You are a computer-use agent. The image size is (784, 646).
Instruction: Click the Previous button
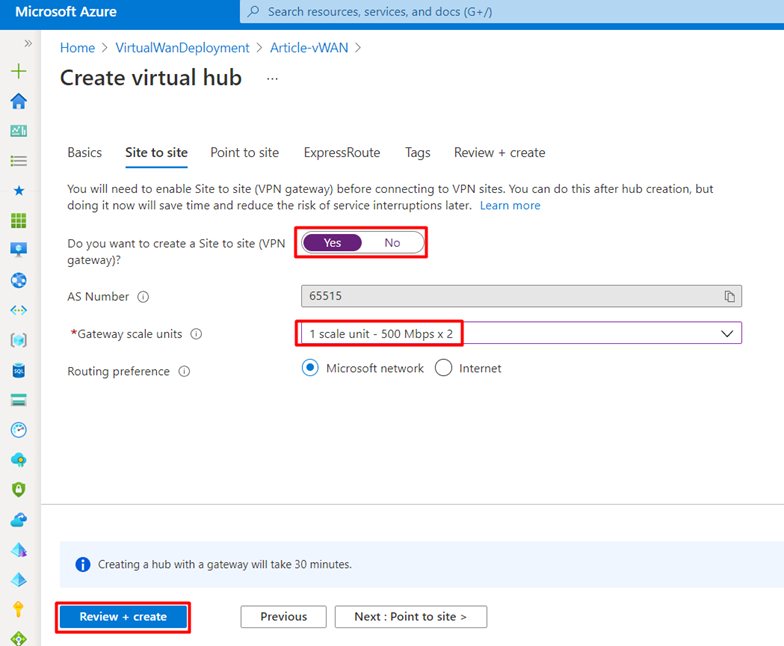tap(284, 617)
